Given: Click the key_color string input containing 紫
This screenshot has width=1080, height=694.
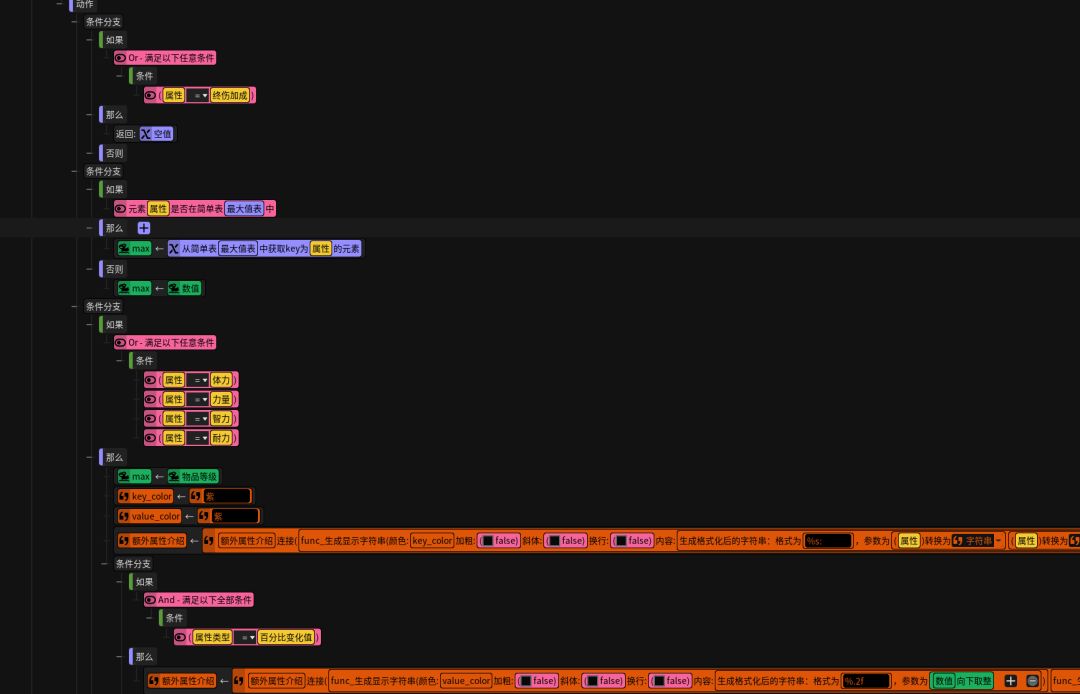Looking at the screenshot, I should (227, 496).
